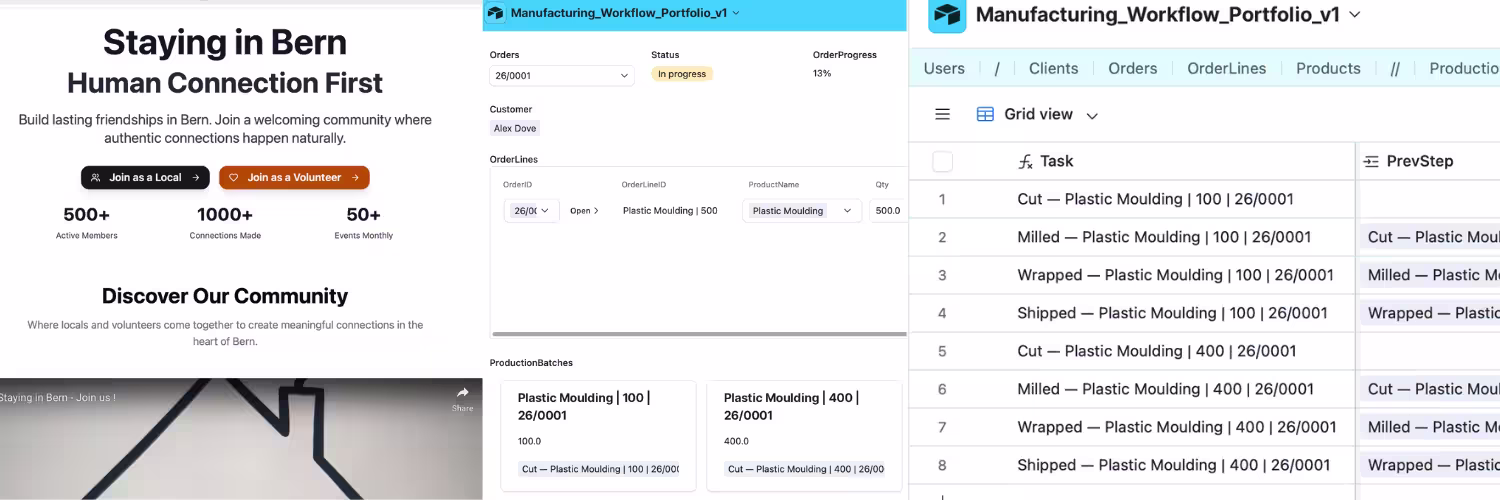Click the Airtable base logo icon in grid view

click(946, 15)
